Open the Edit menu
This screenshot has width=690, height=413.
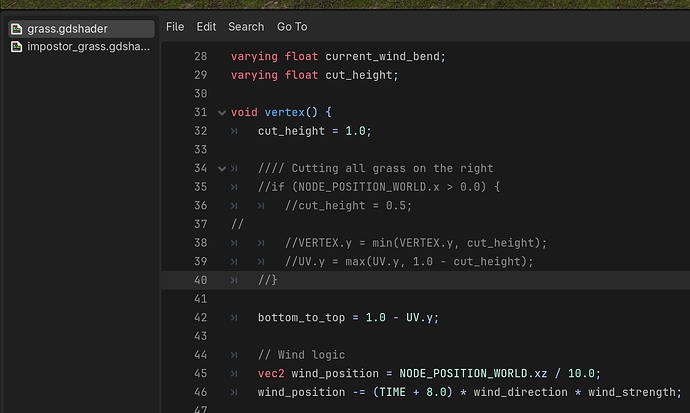click(x=206, y=27)
